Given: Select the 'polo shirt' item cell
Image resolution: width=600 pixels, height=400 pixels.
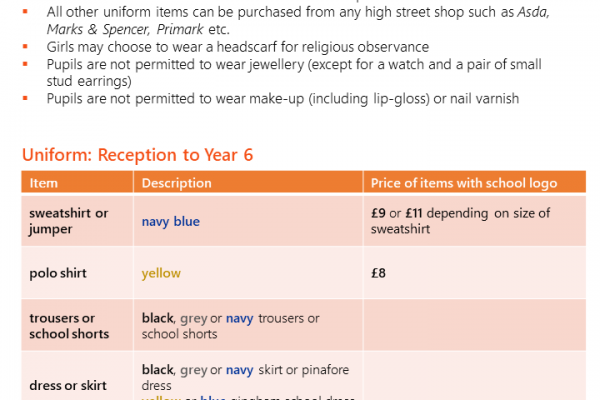Looking at the screenshot, I should (58, 273).
